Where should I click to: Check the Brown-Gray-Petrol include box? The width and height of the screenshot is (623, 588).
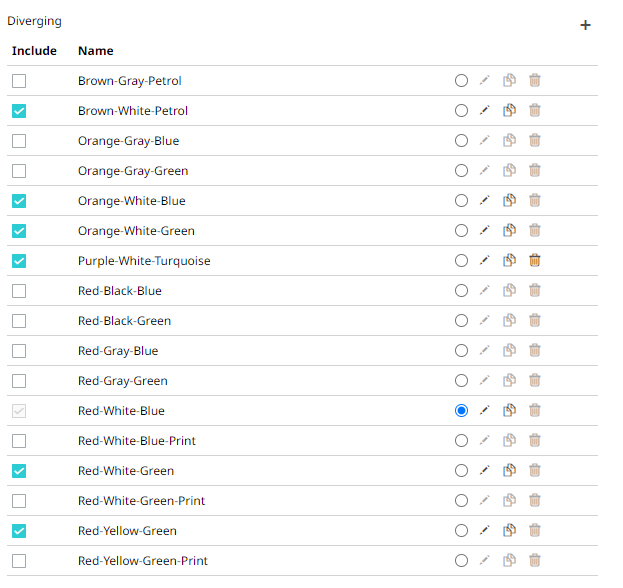pyautogui.click(x=19, y=81)
